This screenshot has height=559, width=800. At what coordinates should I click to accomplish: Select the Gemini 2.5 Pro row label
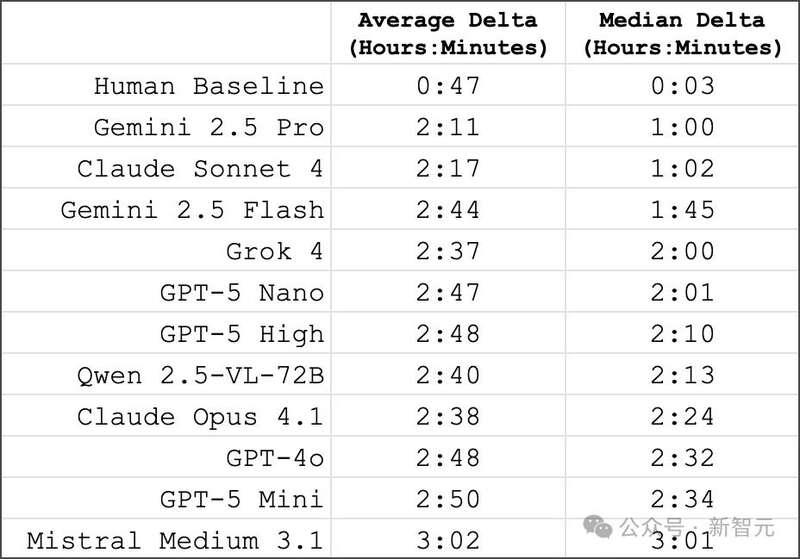tap(209, 128)
